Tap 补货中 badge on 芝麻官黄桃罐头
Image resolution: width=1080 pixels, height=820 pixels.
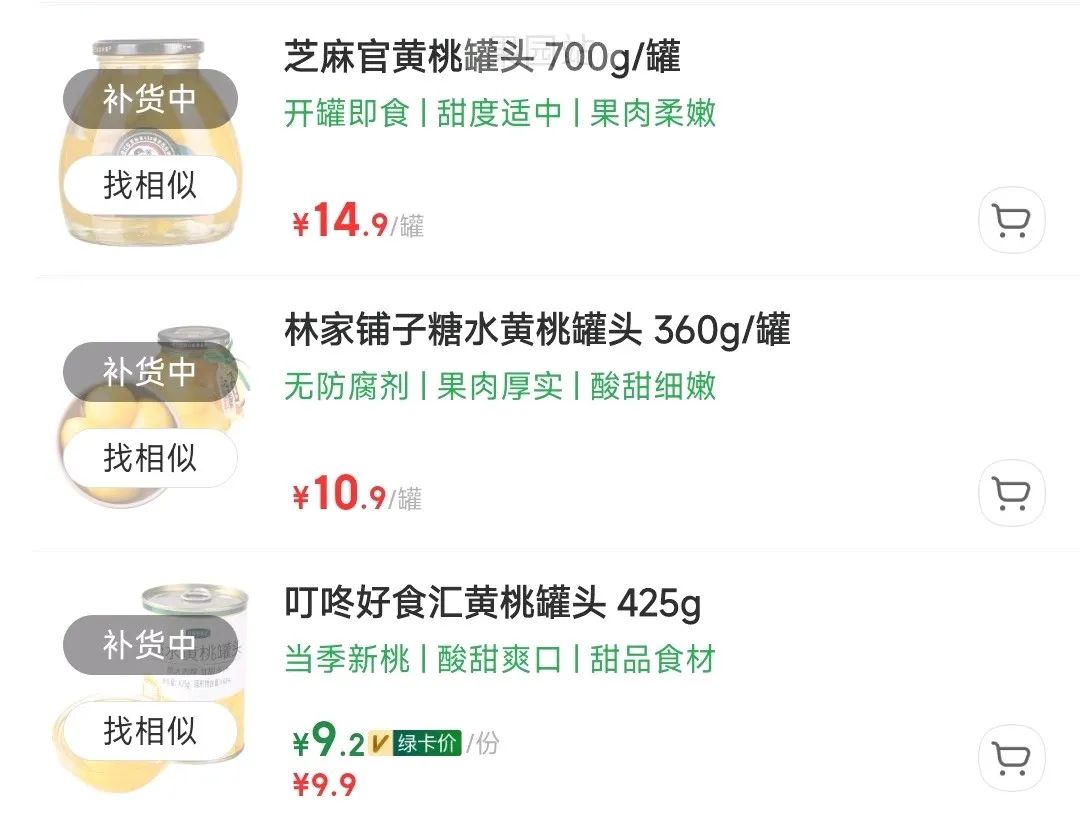tap(150, 99)
